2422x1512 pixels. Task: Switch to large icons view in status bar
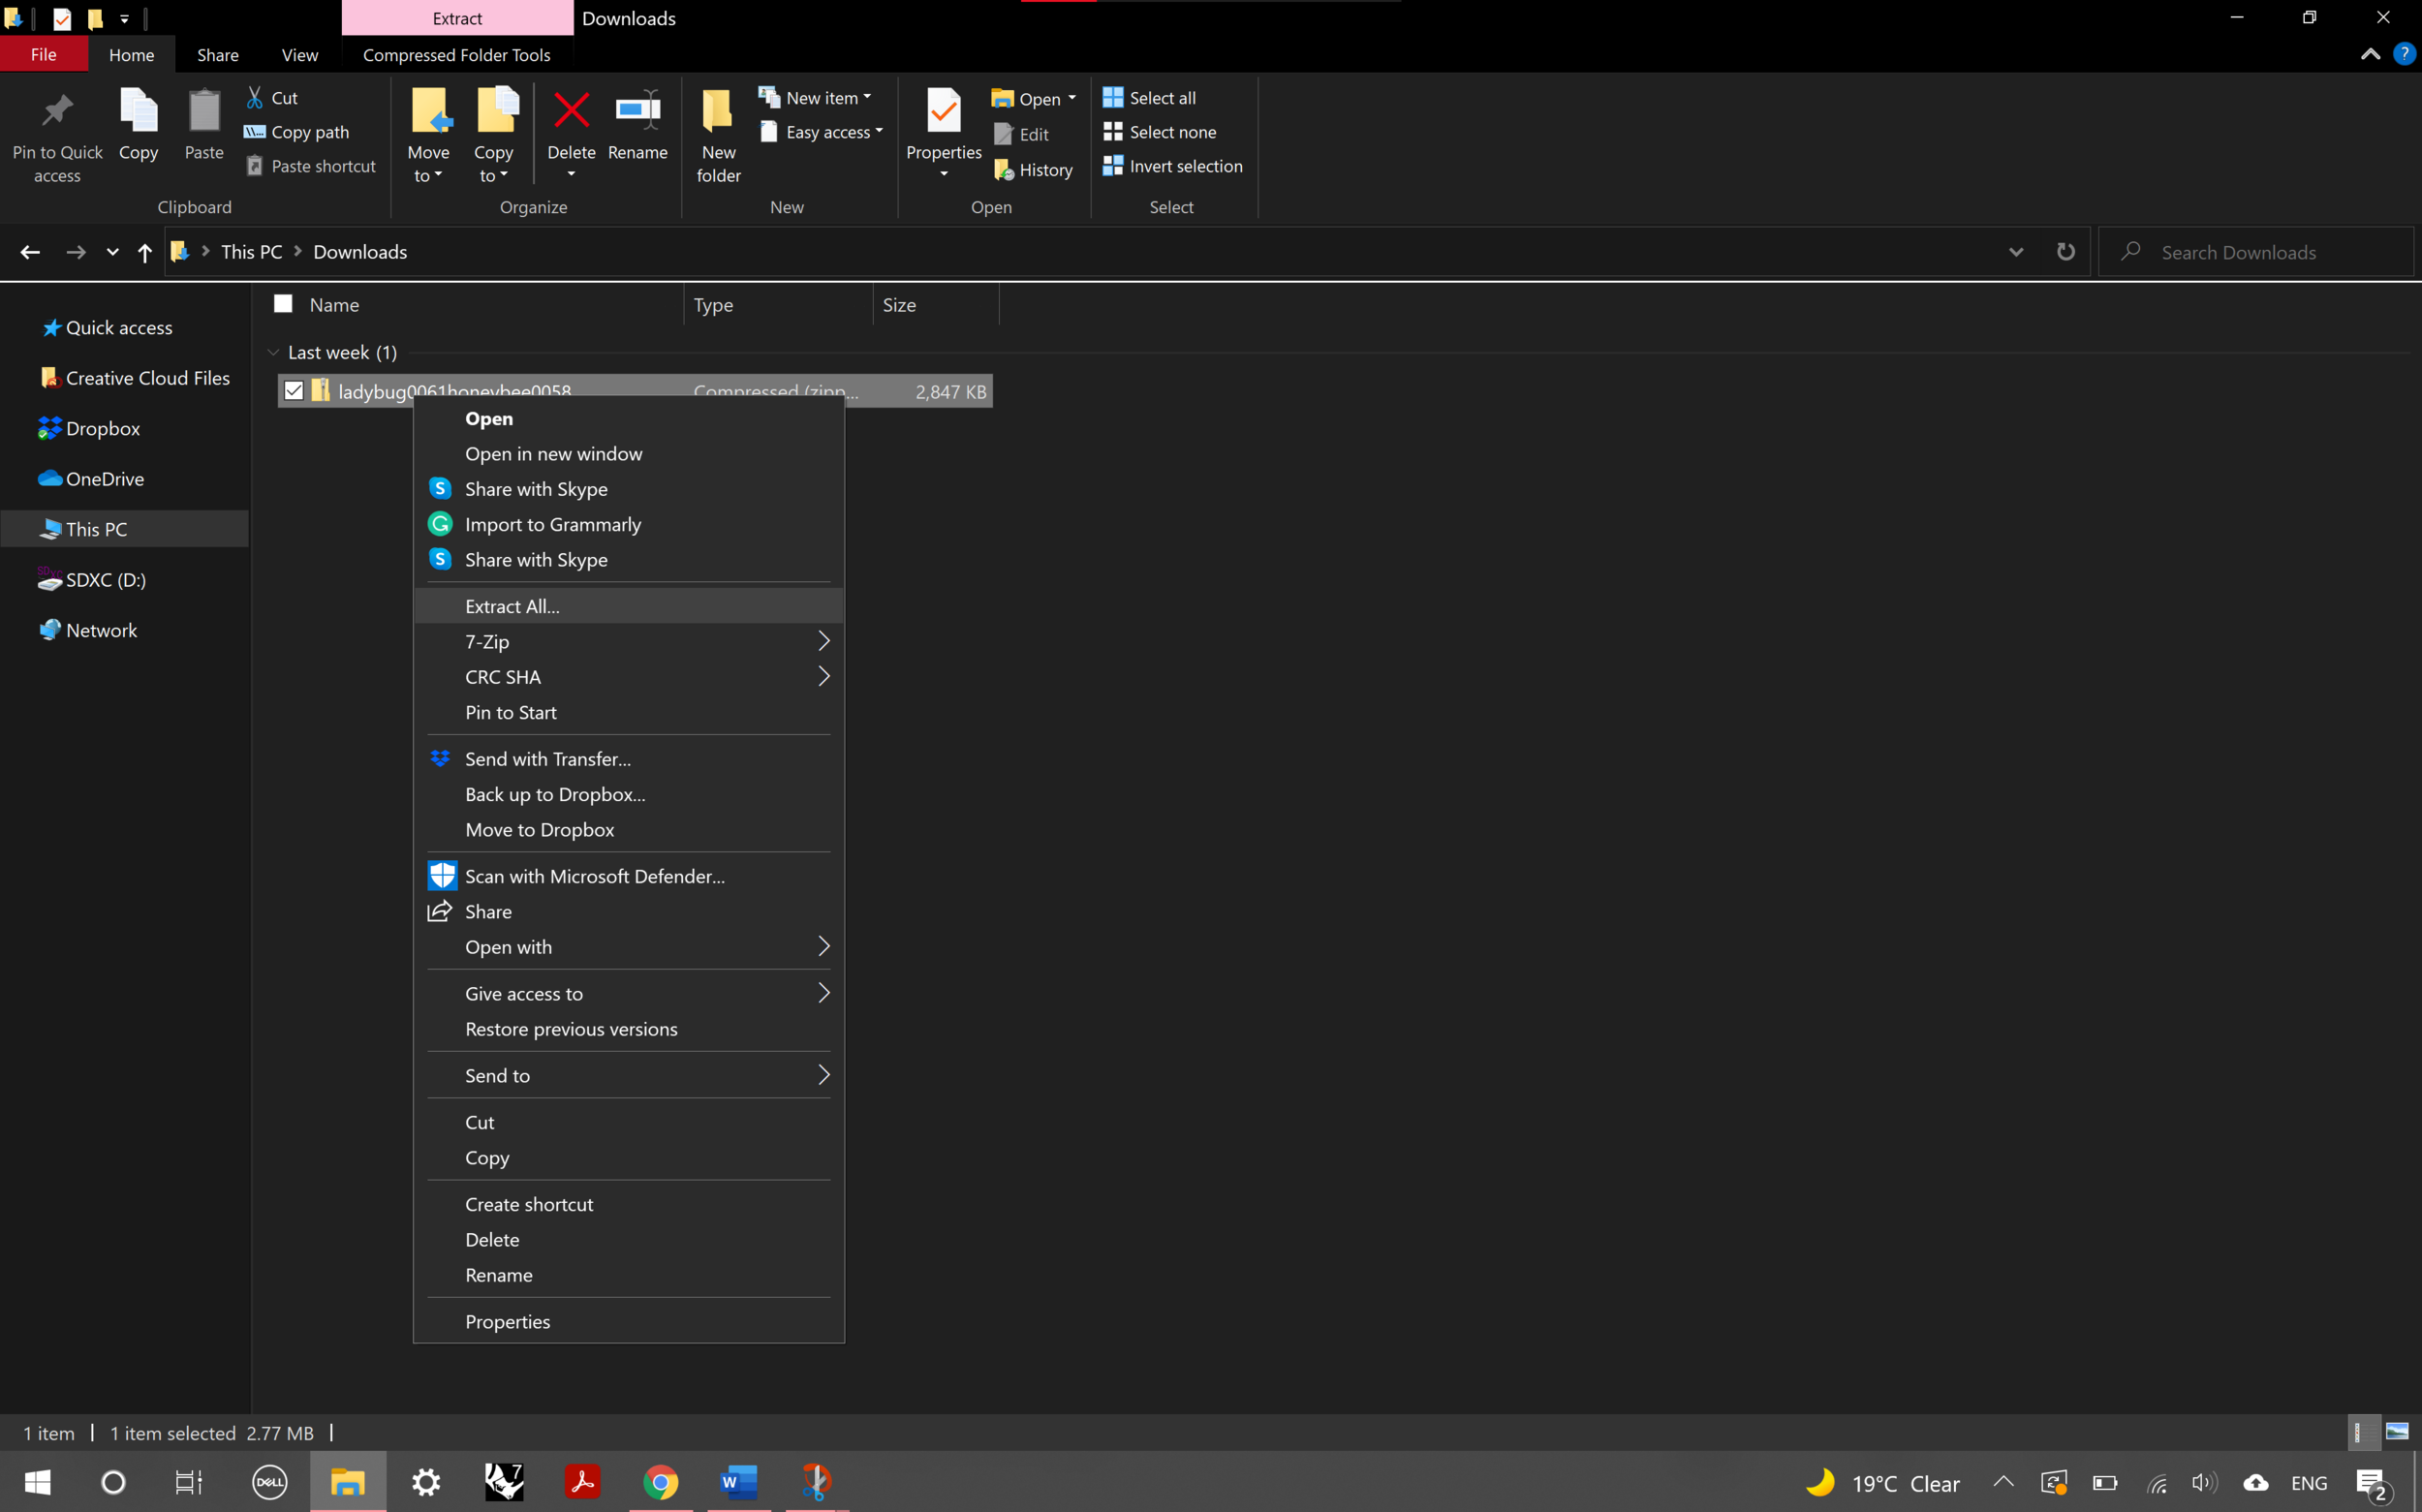tap(2398, 1432)
